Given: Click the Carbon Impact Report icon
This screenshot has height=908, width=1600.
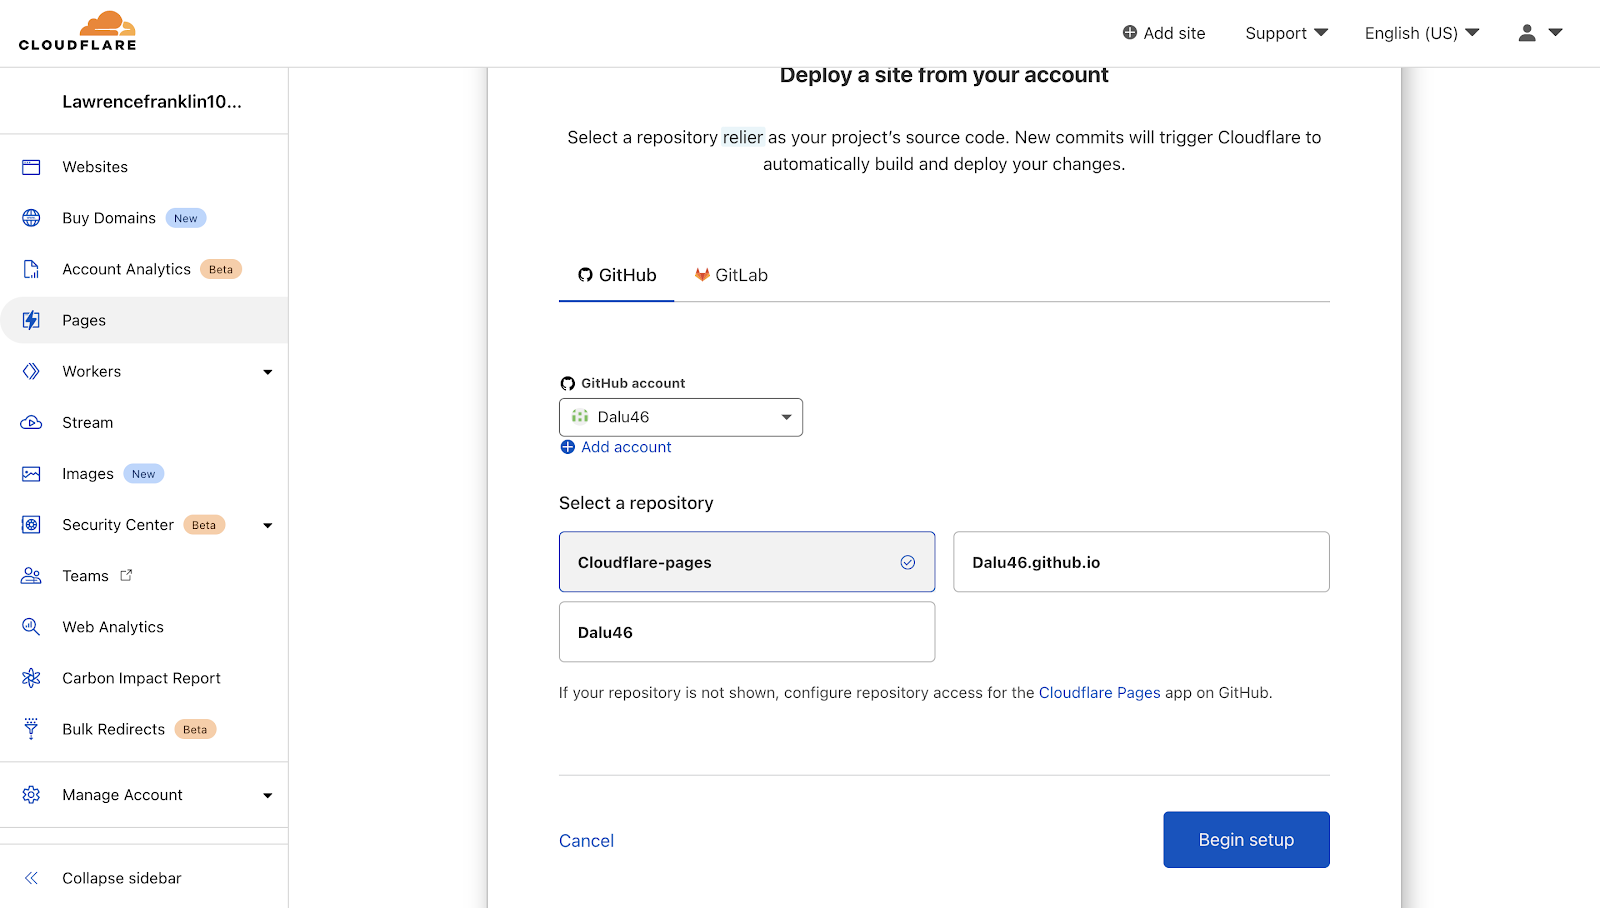Looking at the screenshot, I should click(x=31, y=678).
